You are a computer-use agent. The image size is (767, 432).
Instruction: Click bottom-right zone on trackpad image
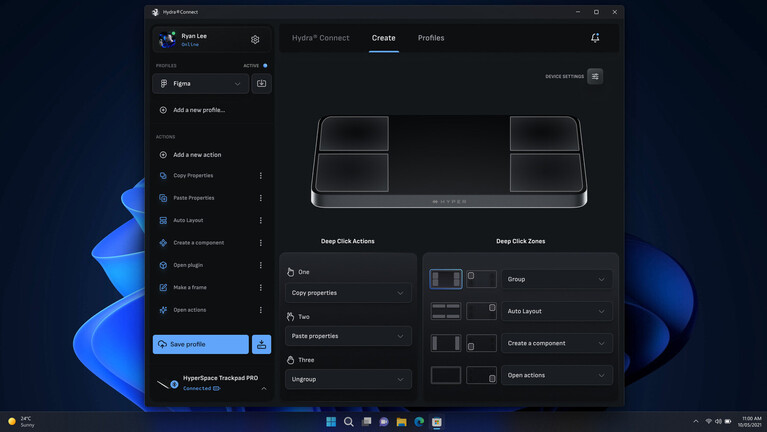546,173
